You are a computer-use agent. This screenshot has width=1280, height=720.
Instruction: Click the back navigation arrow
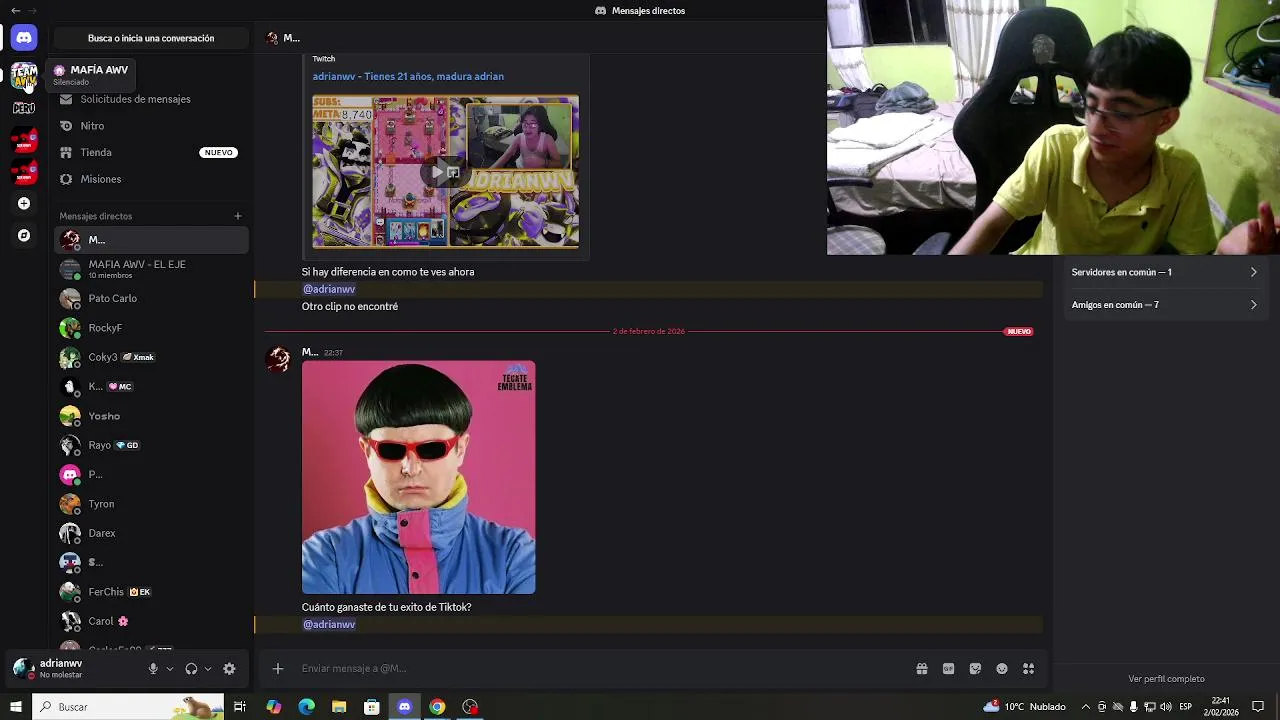[15, 10]
